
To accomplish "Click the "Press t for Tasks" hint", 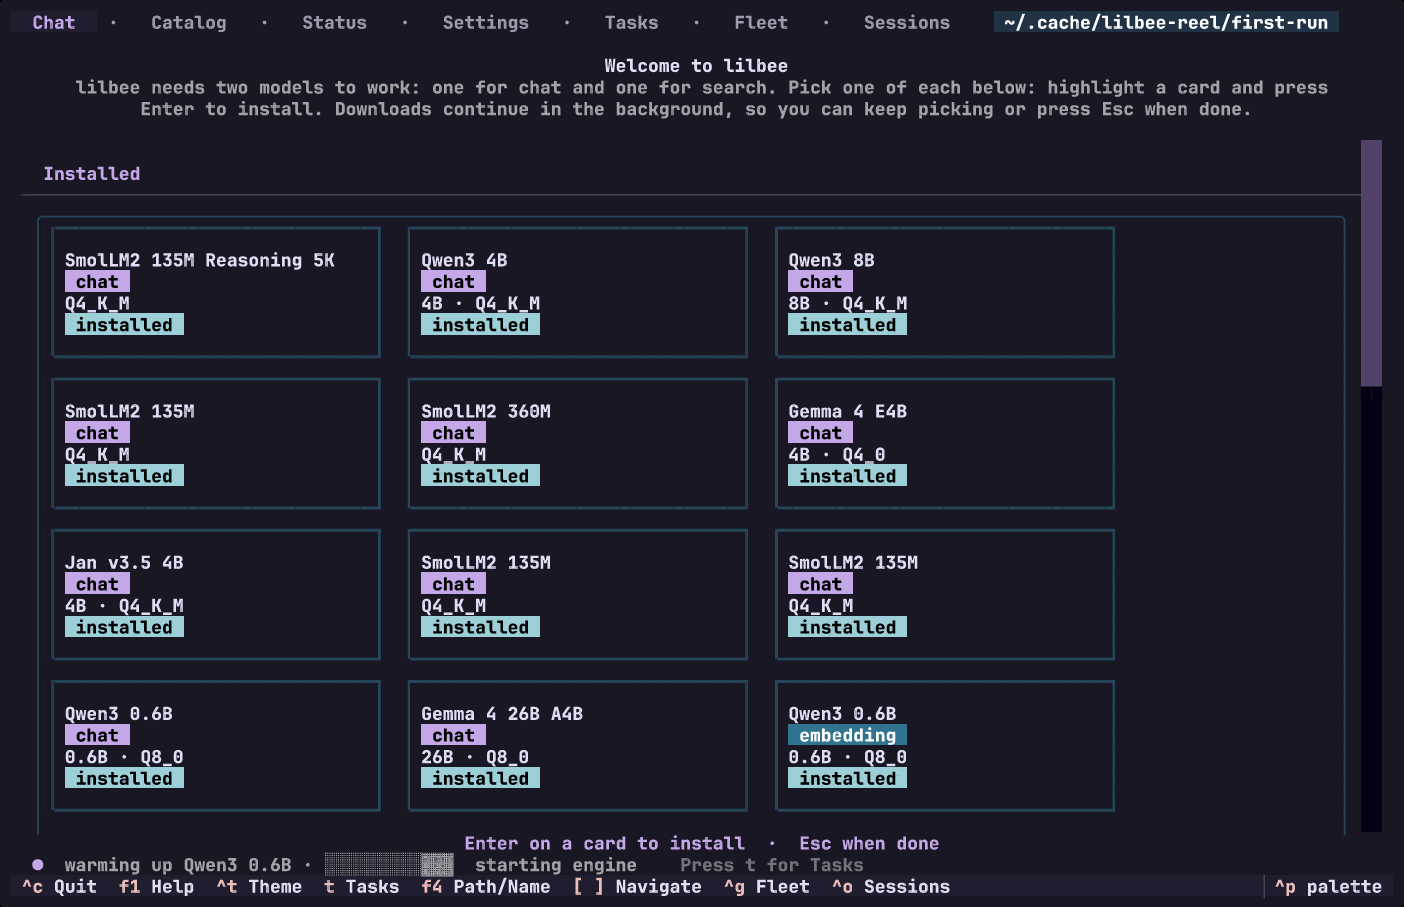I will [772, 865].
